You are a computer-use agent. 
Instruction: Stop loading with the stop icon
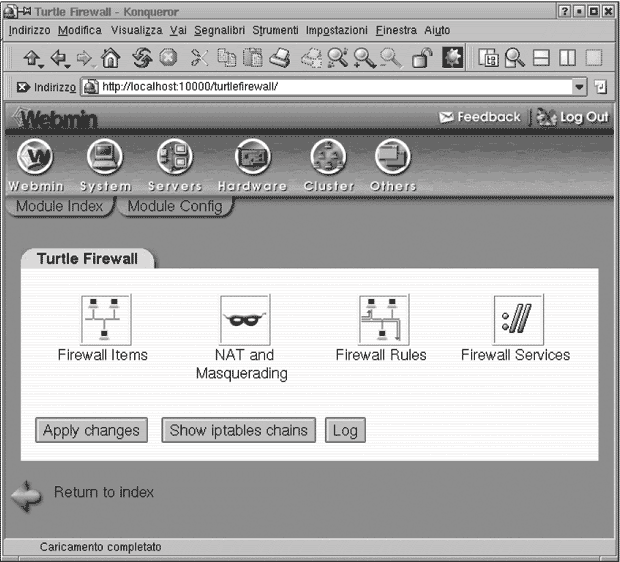(x=168, y=58)
